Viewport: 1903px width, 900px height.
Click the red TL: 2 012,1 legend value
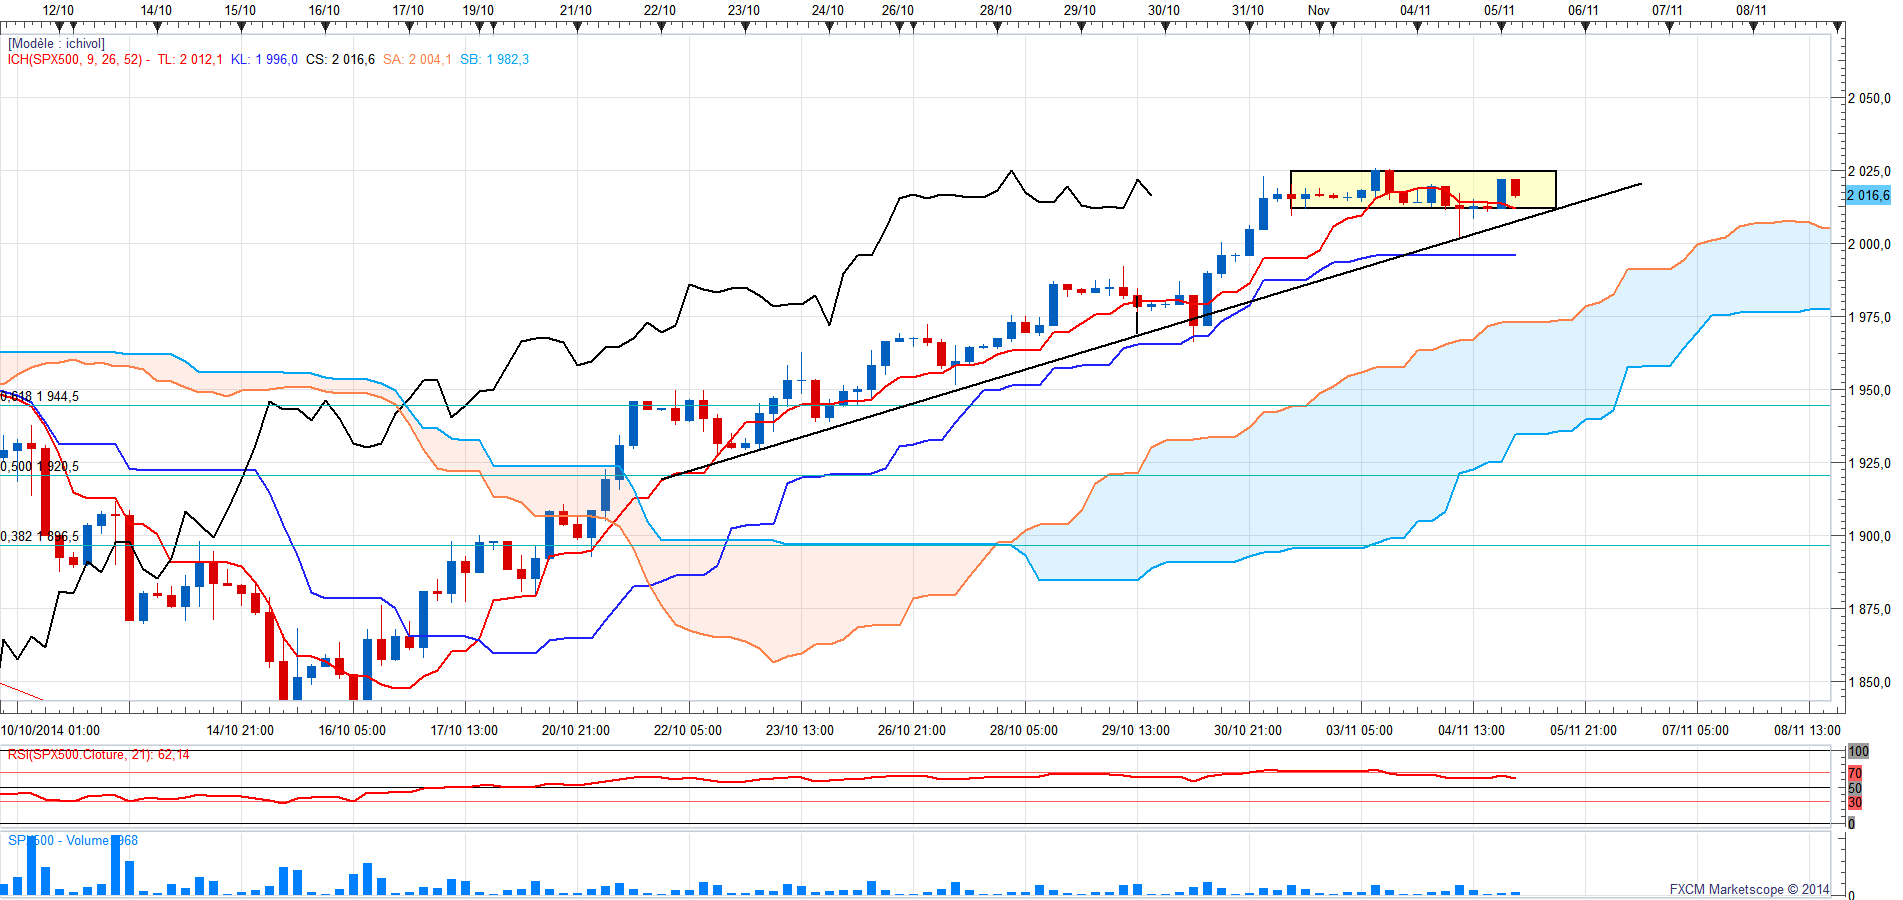[190, 60]
